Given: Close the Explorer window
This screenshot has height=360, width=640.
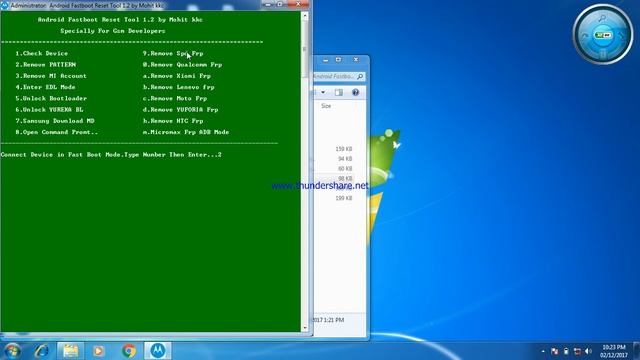Looking at the screenshot, I should click(x=356, y=60).
